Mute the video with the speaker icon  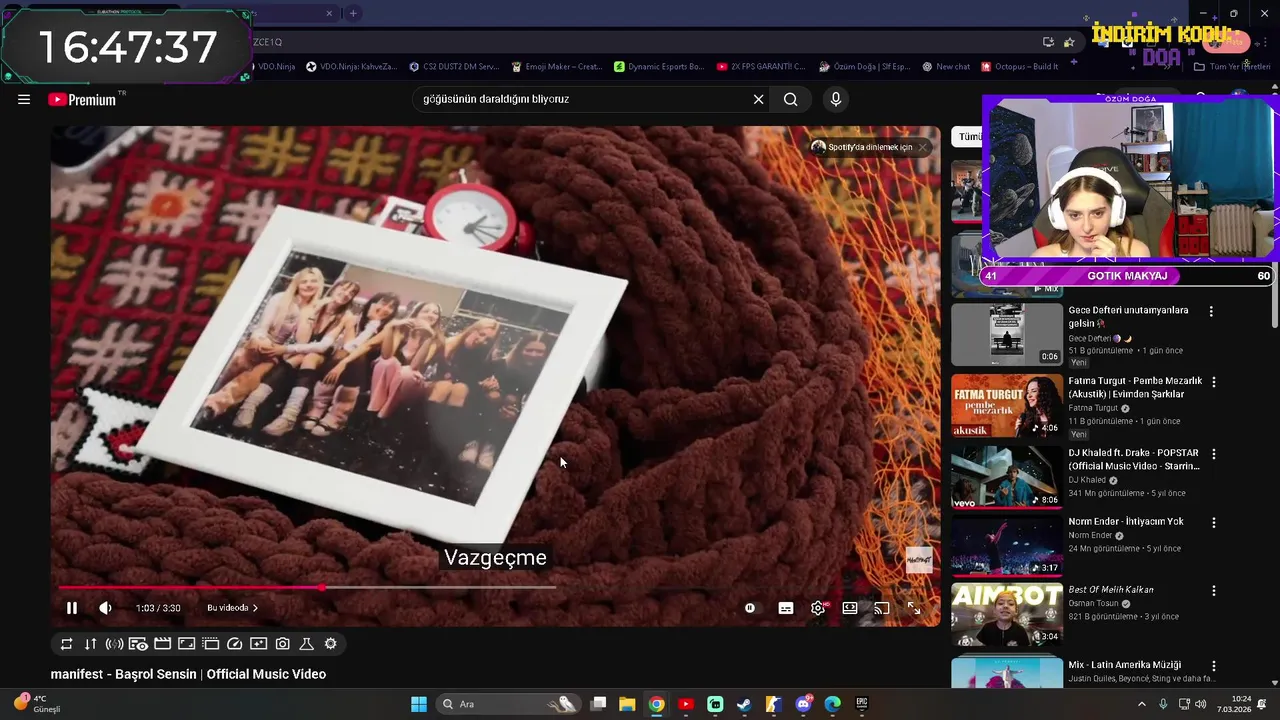105,608
